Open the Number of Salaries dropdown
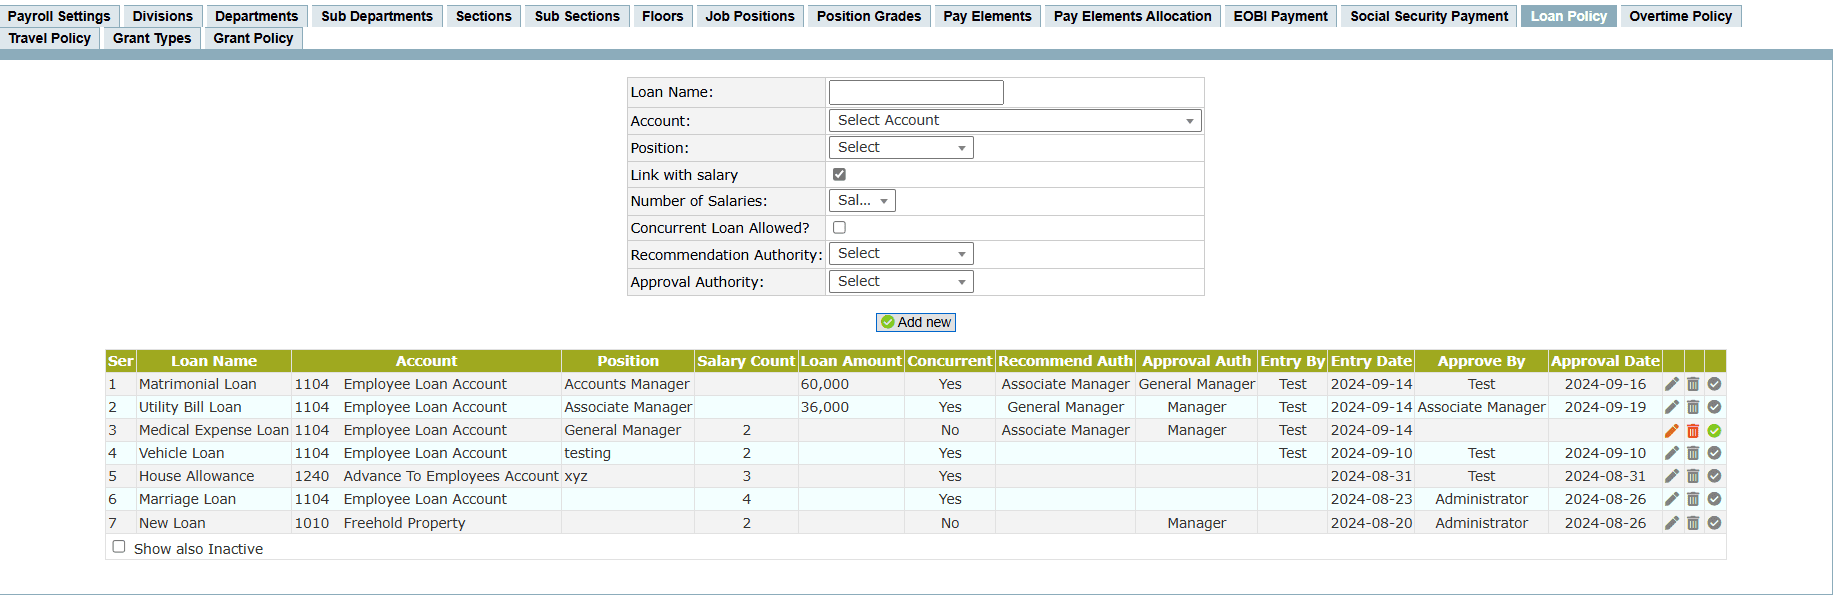 [861, 201]
